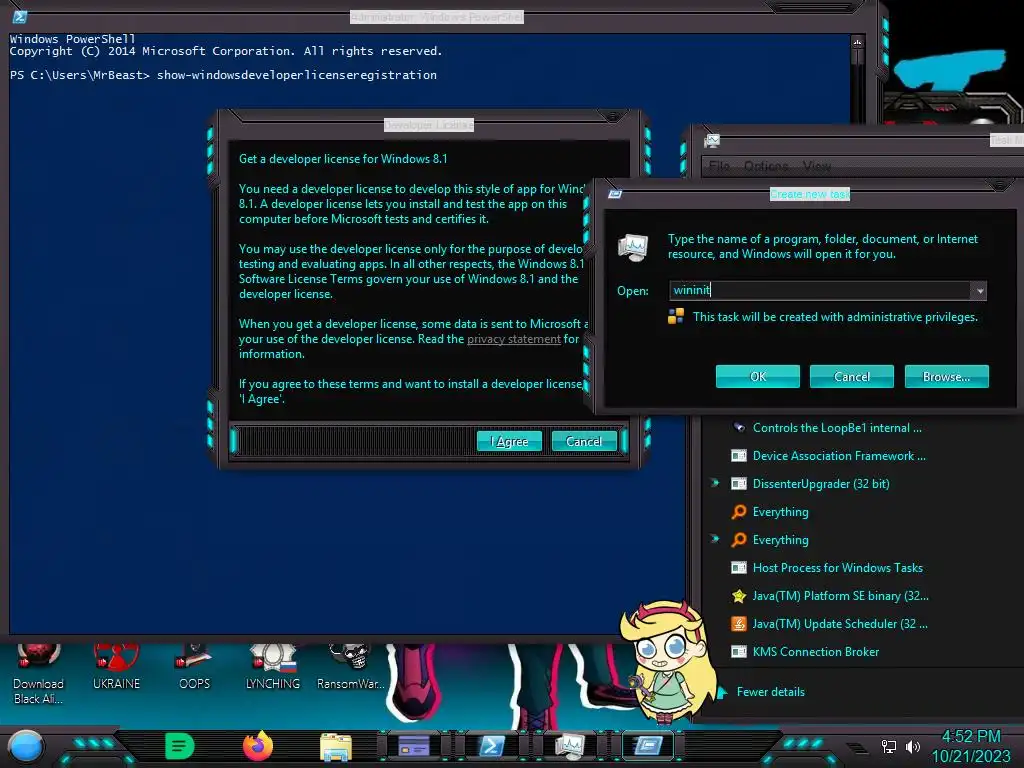Click Browse... in Create new task
This screenshot has width=1024, height=768.
click(946, 376)
